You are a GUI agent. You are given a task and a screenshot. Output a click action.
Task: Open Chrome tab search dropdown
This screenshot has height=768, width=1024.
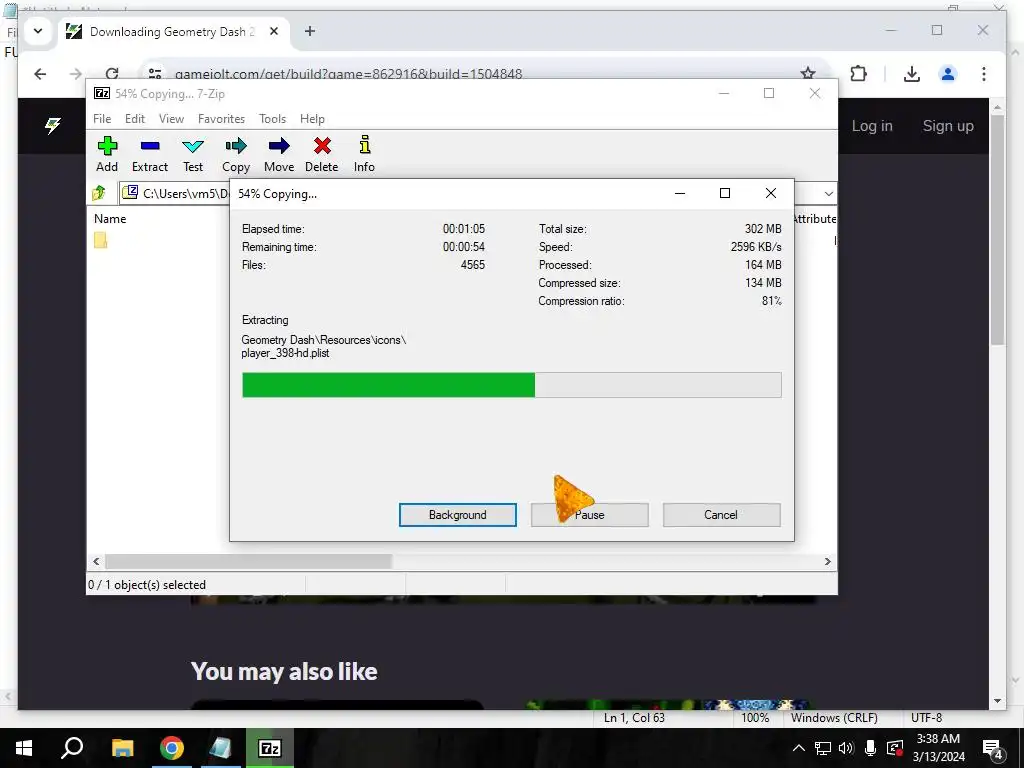click(38, 31)
